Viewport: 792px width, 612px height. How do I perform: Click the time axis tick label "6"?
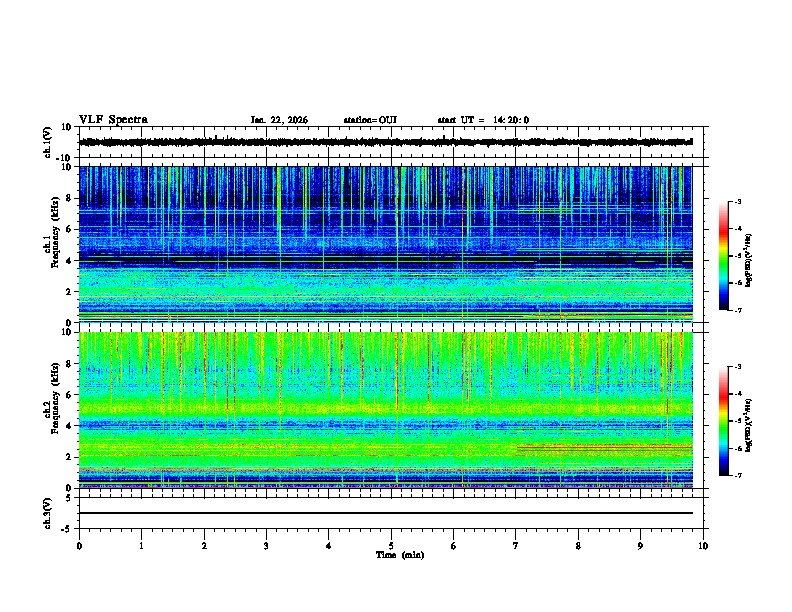coord(454,546)
